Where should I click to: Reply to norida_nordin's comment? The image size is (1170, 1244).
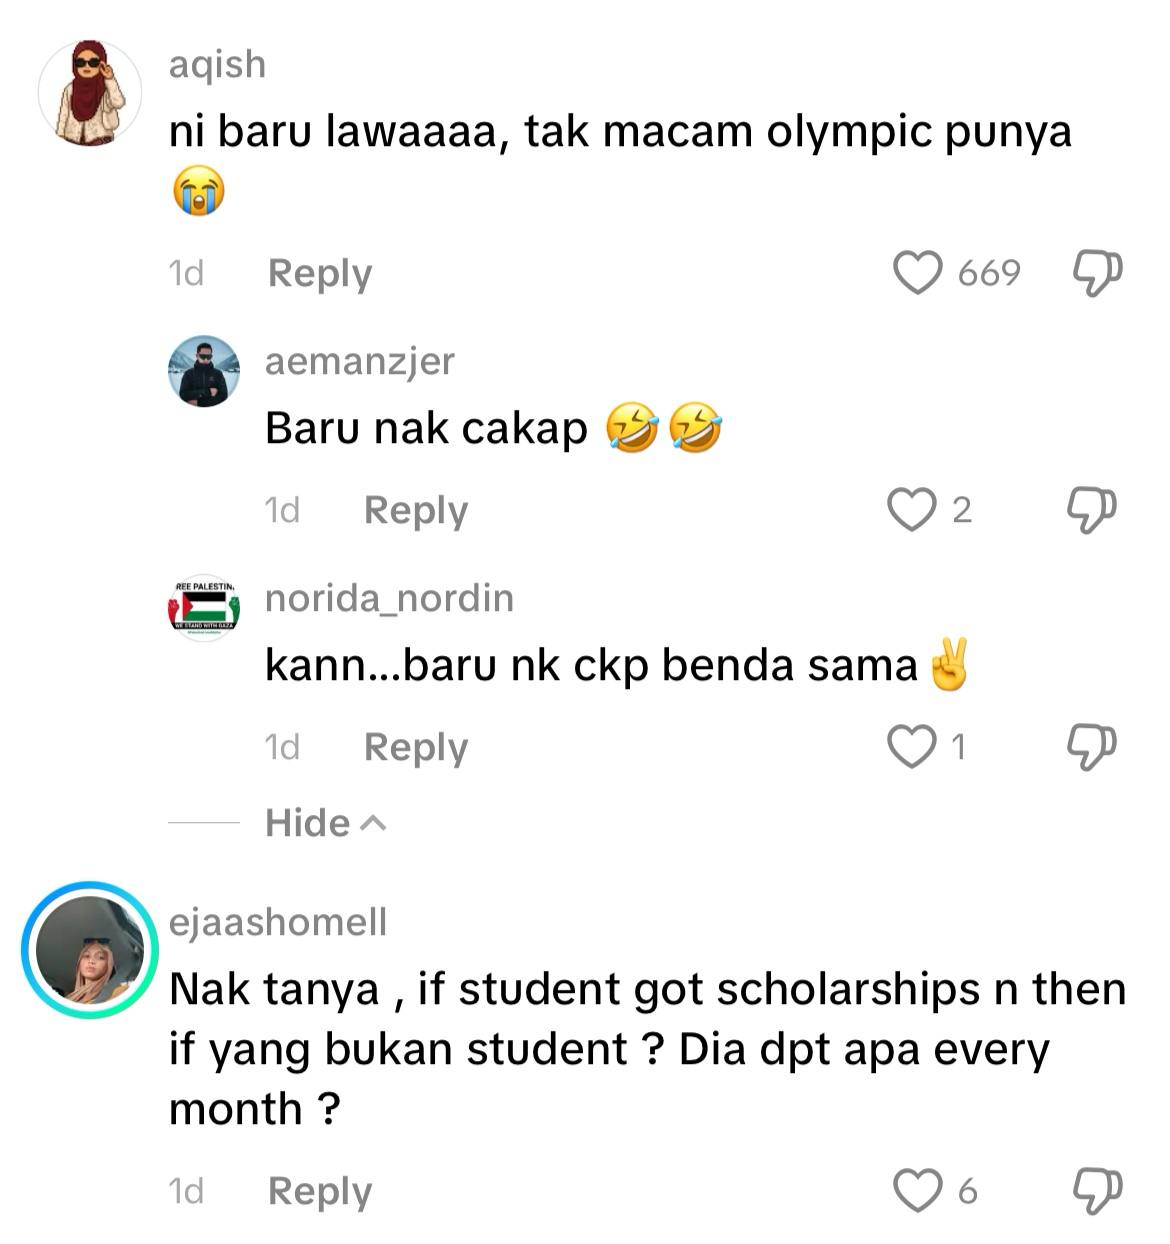416,747
